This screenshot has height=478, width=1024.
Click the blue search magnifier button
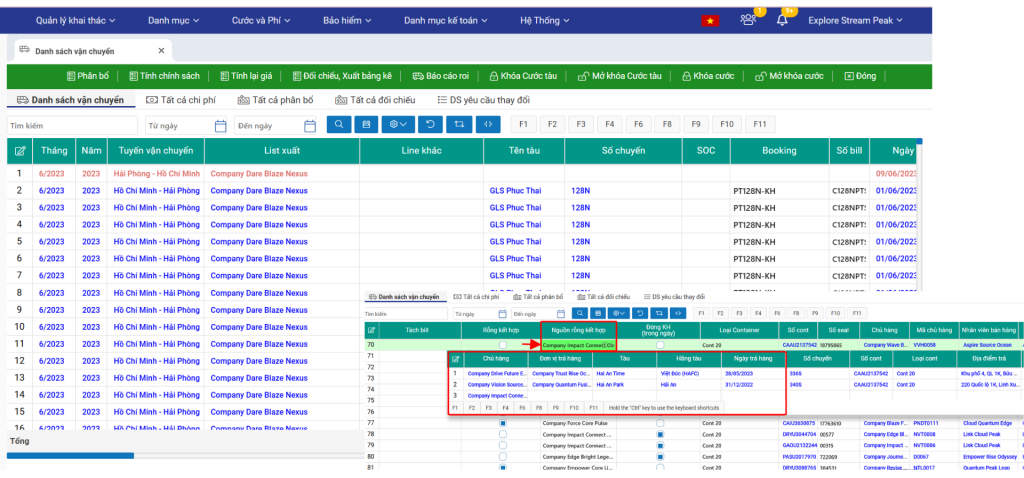point(339,125)
